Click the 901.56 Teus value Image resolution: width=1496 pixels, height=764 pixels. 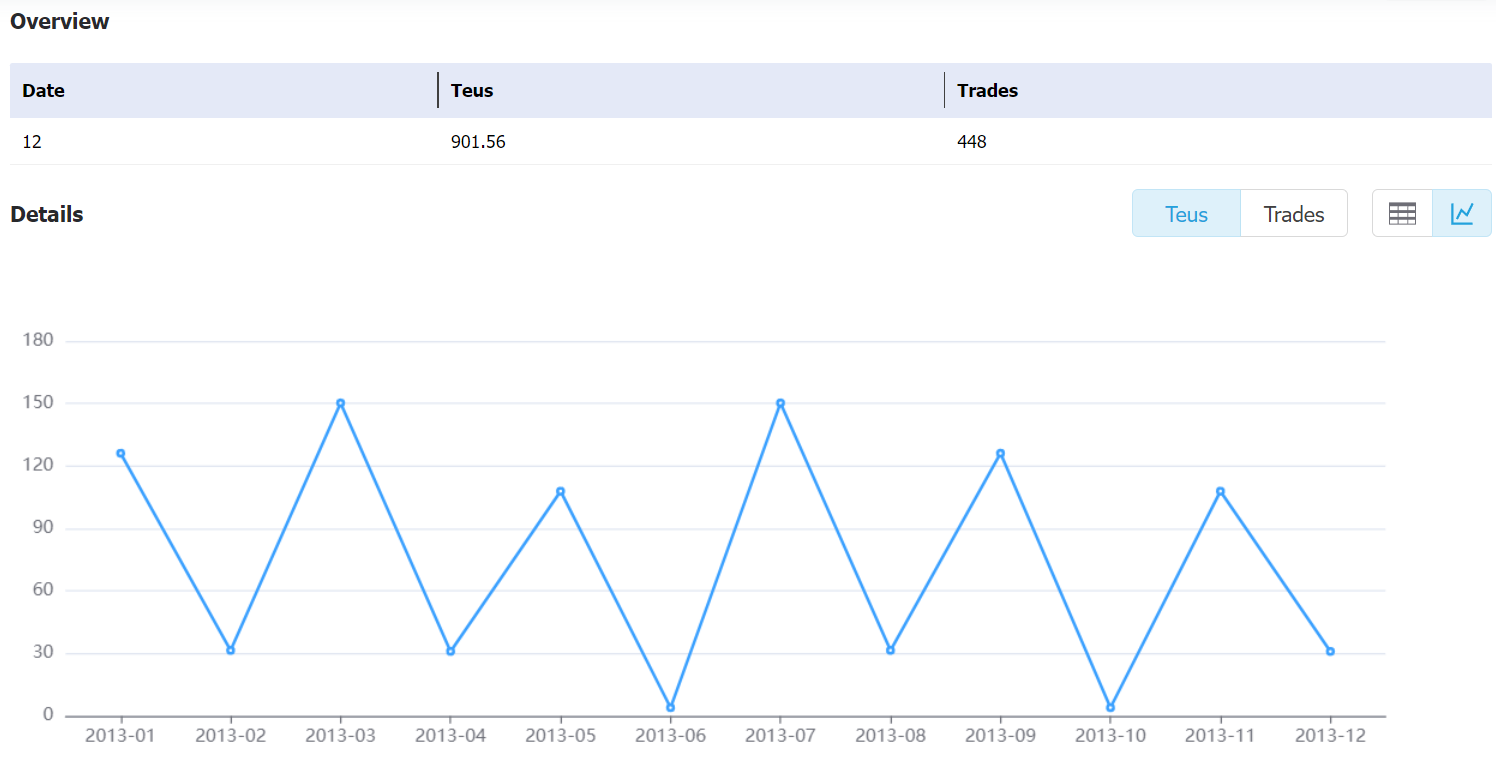[478, 142]
